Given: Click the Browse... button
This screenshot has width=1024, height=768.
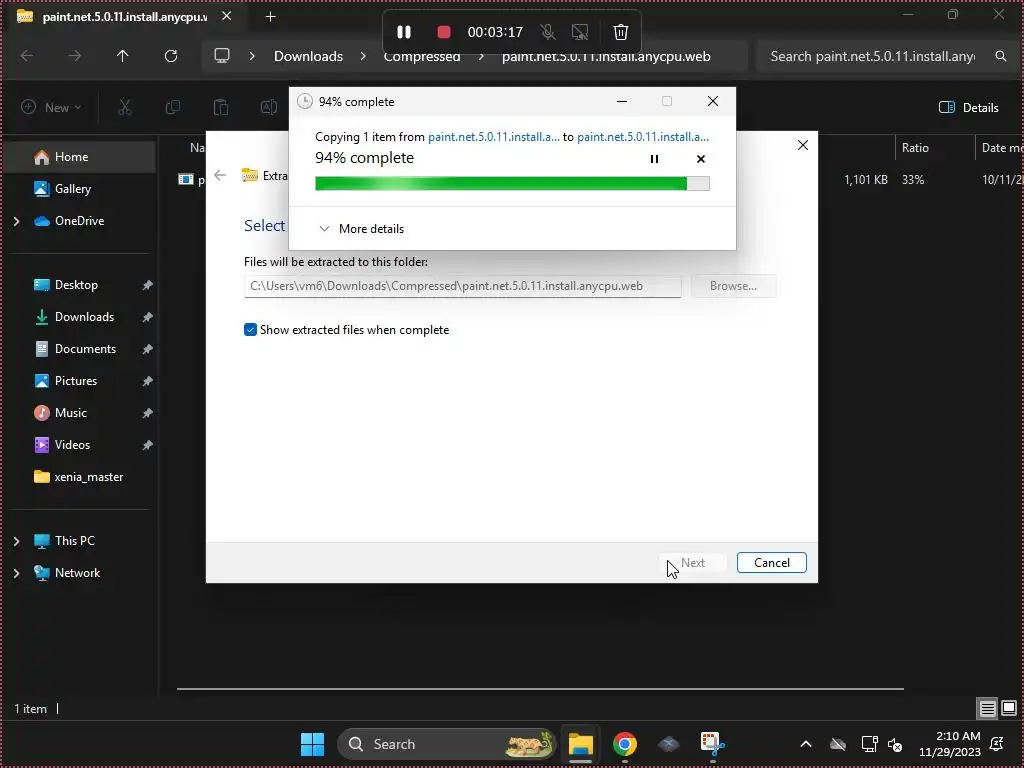Looking at the screenshot, I should [733, 286].
